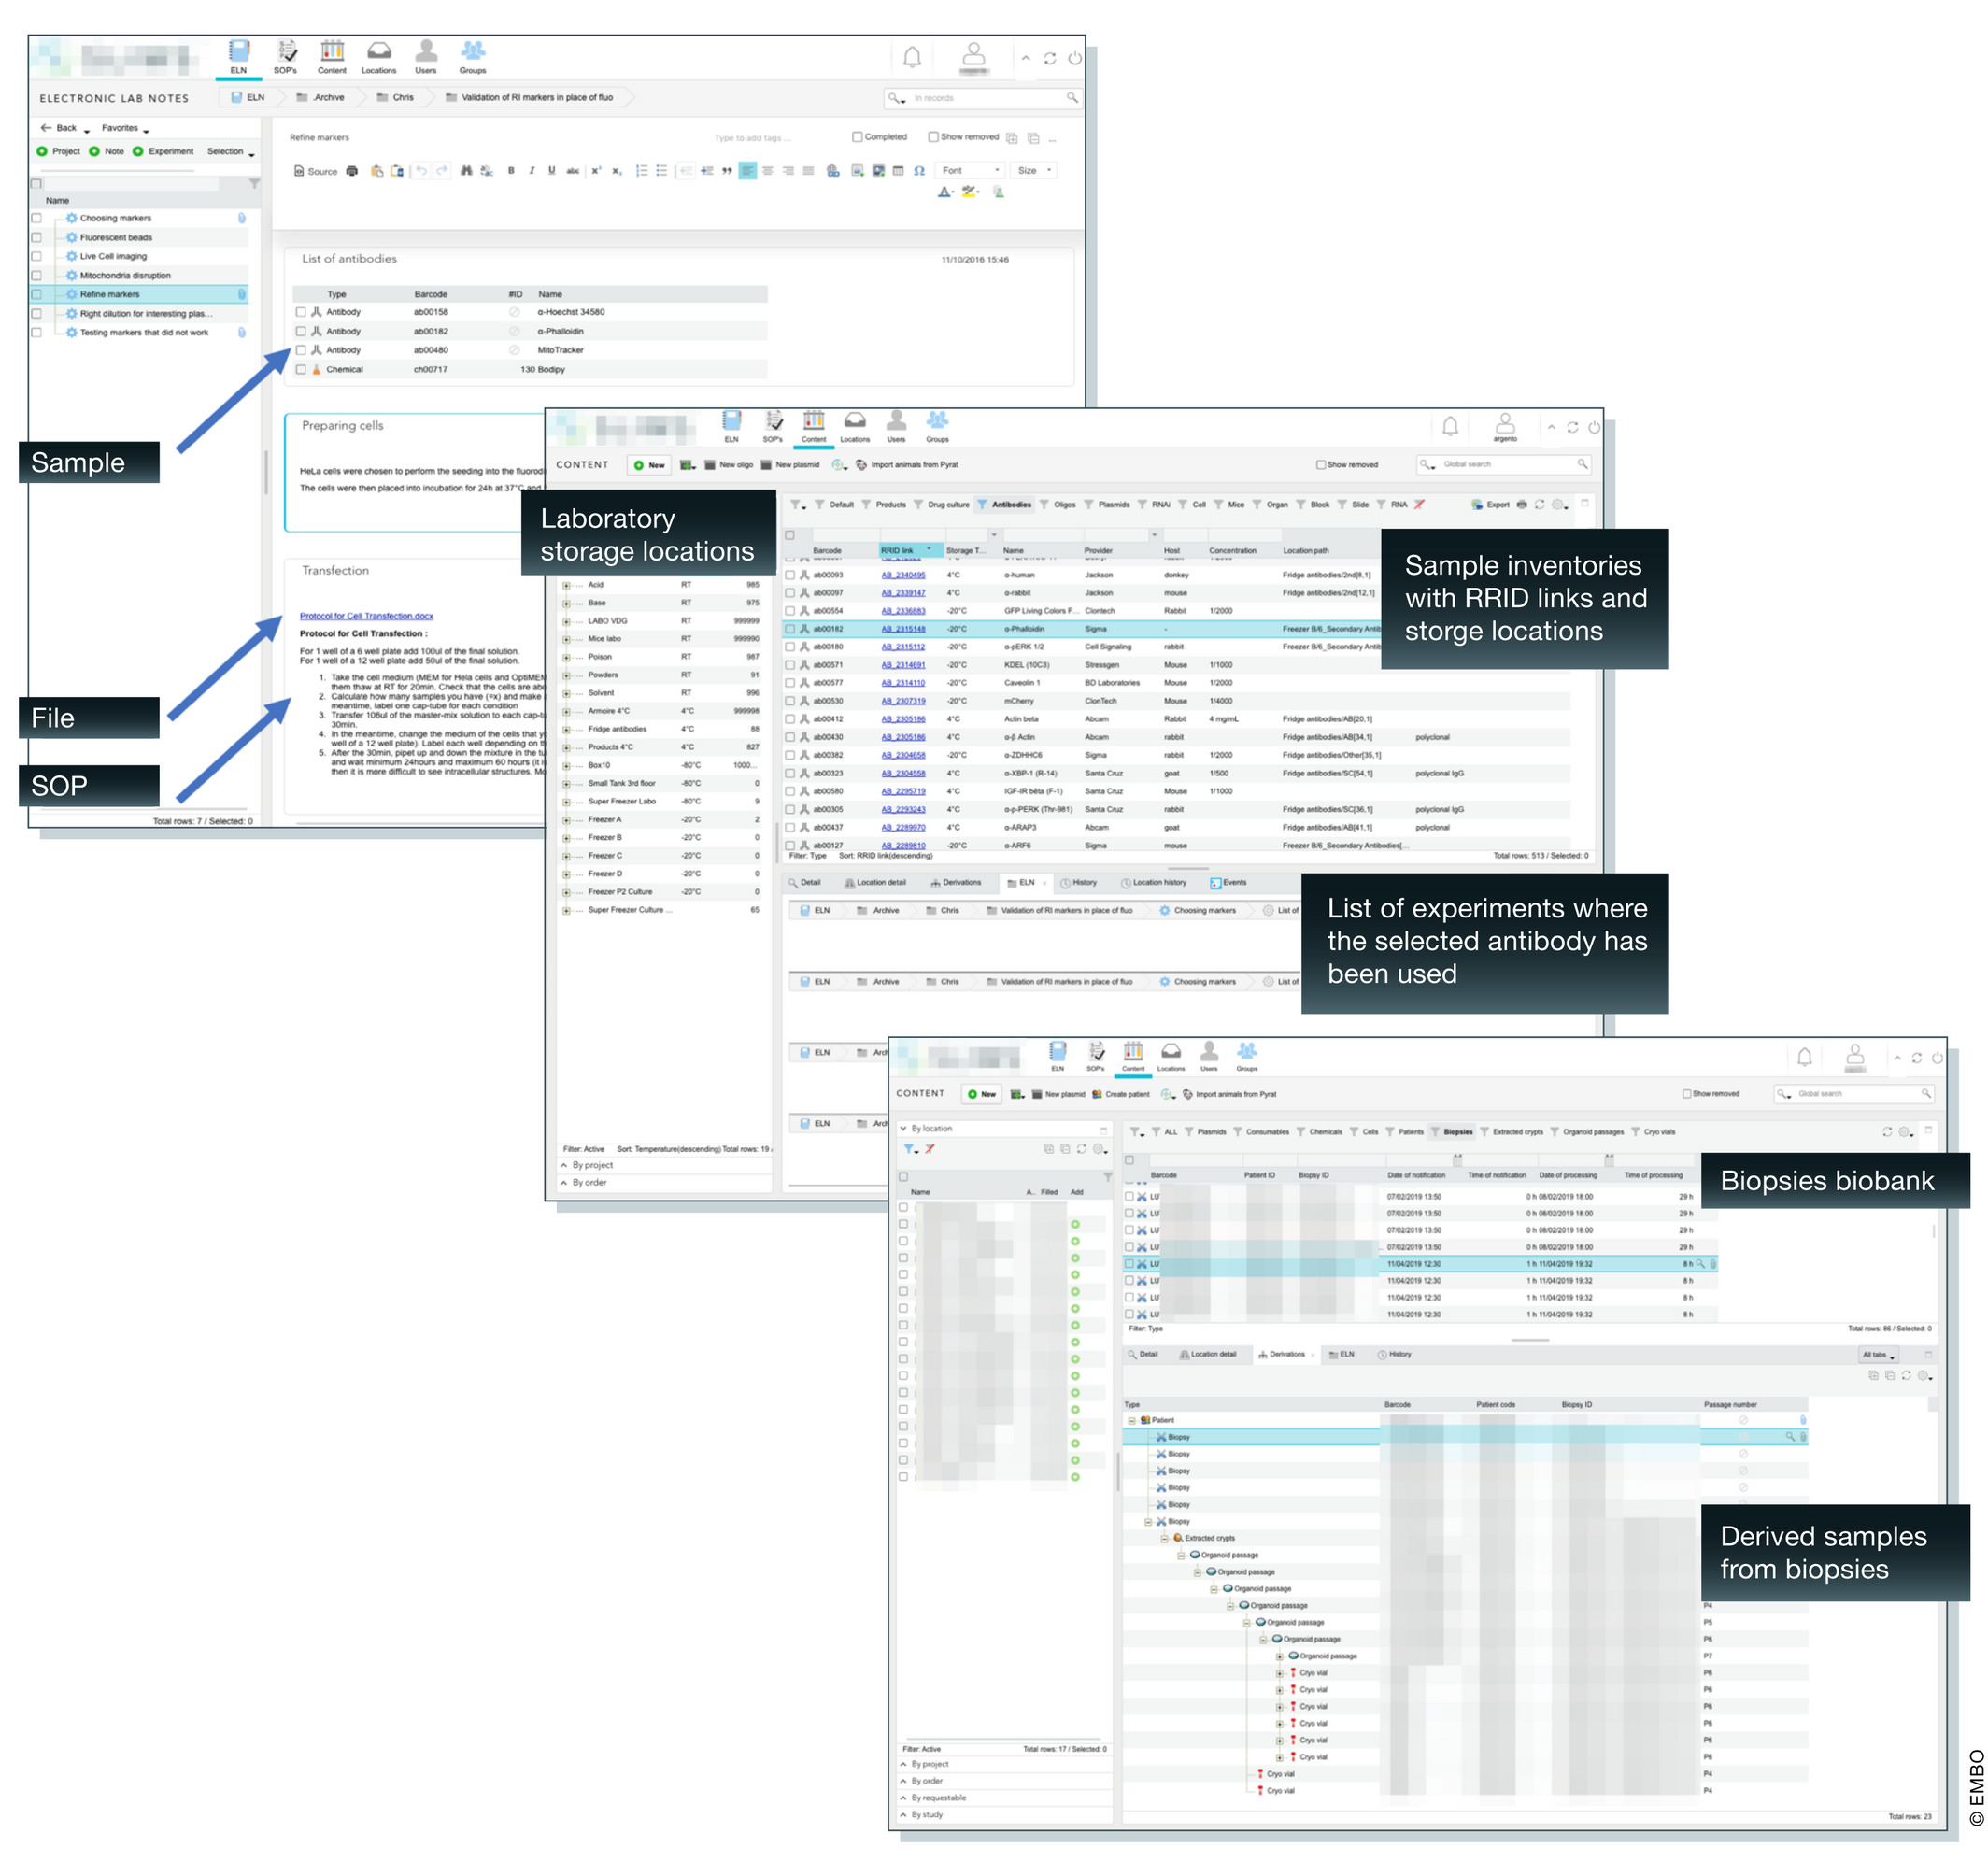Click Archive breadcrumb in ELN window

pos(321,98)
